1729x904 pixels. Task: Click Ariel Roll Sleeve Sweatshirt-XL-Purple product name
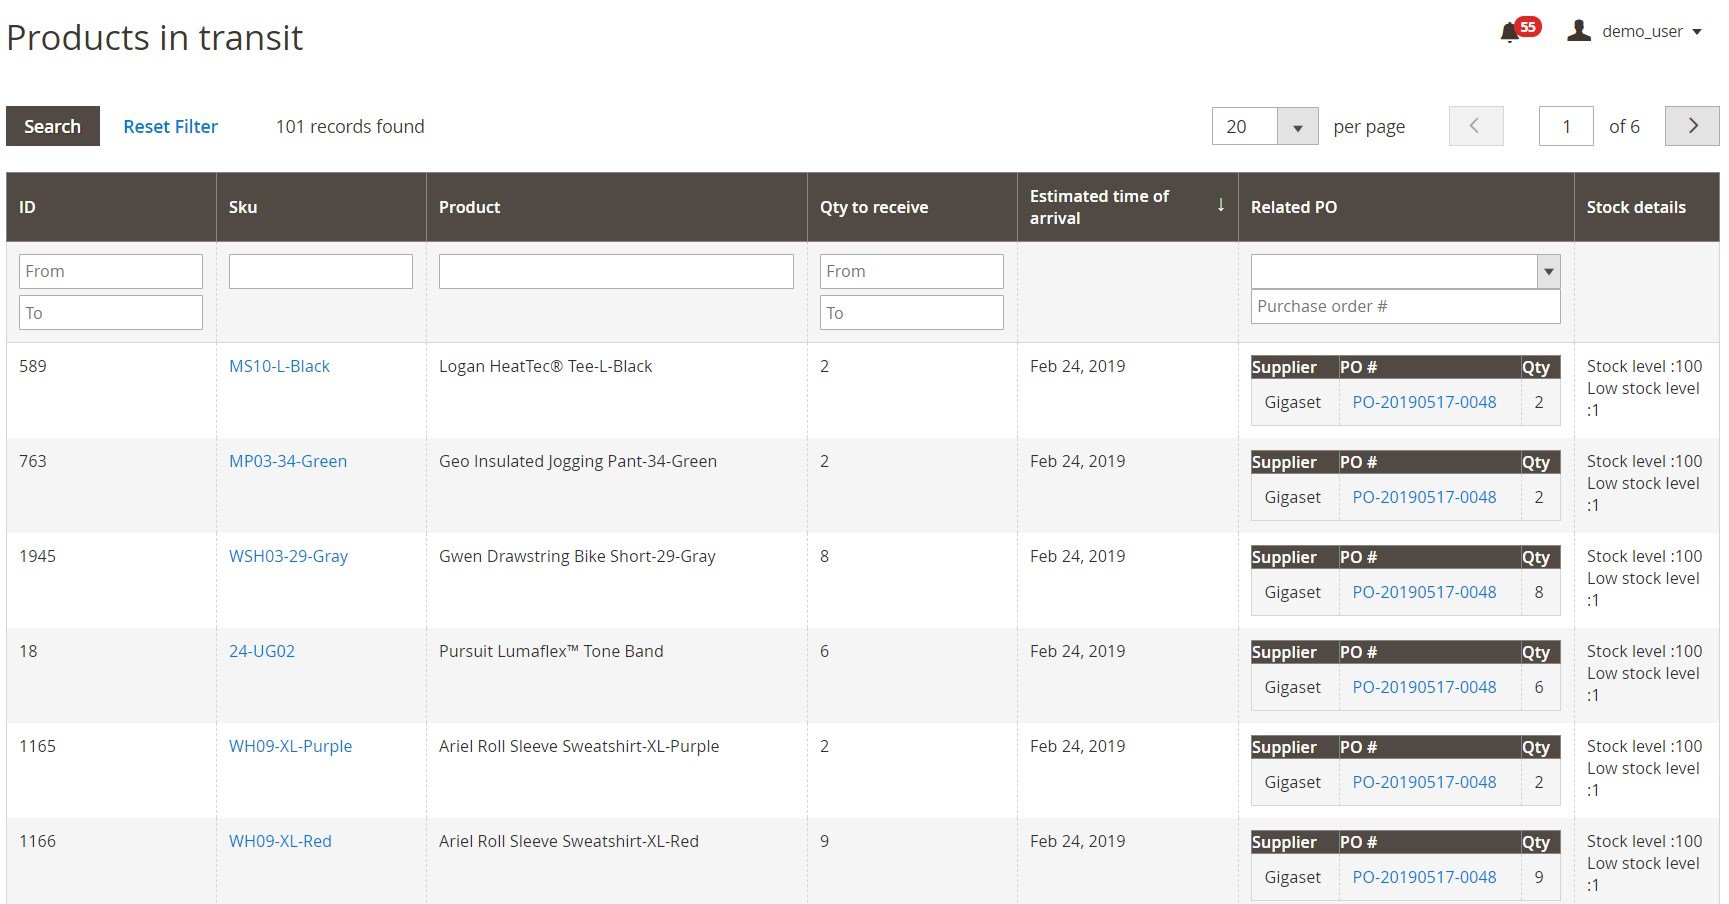click(x=579, y=746)
